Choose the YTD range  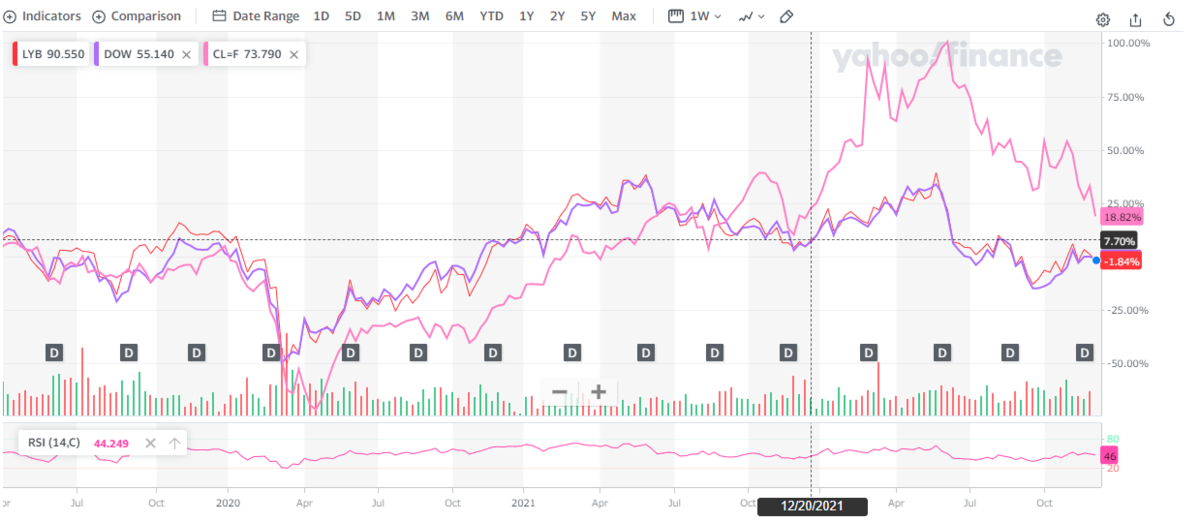coord(491,17)
